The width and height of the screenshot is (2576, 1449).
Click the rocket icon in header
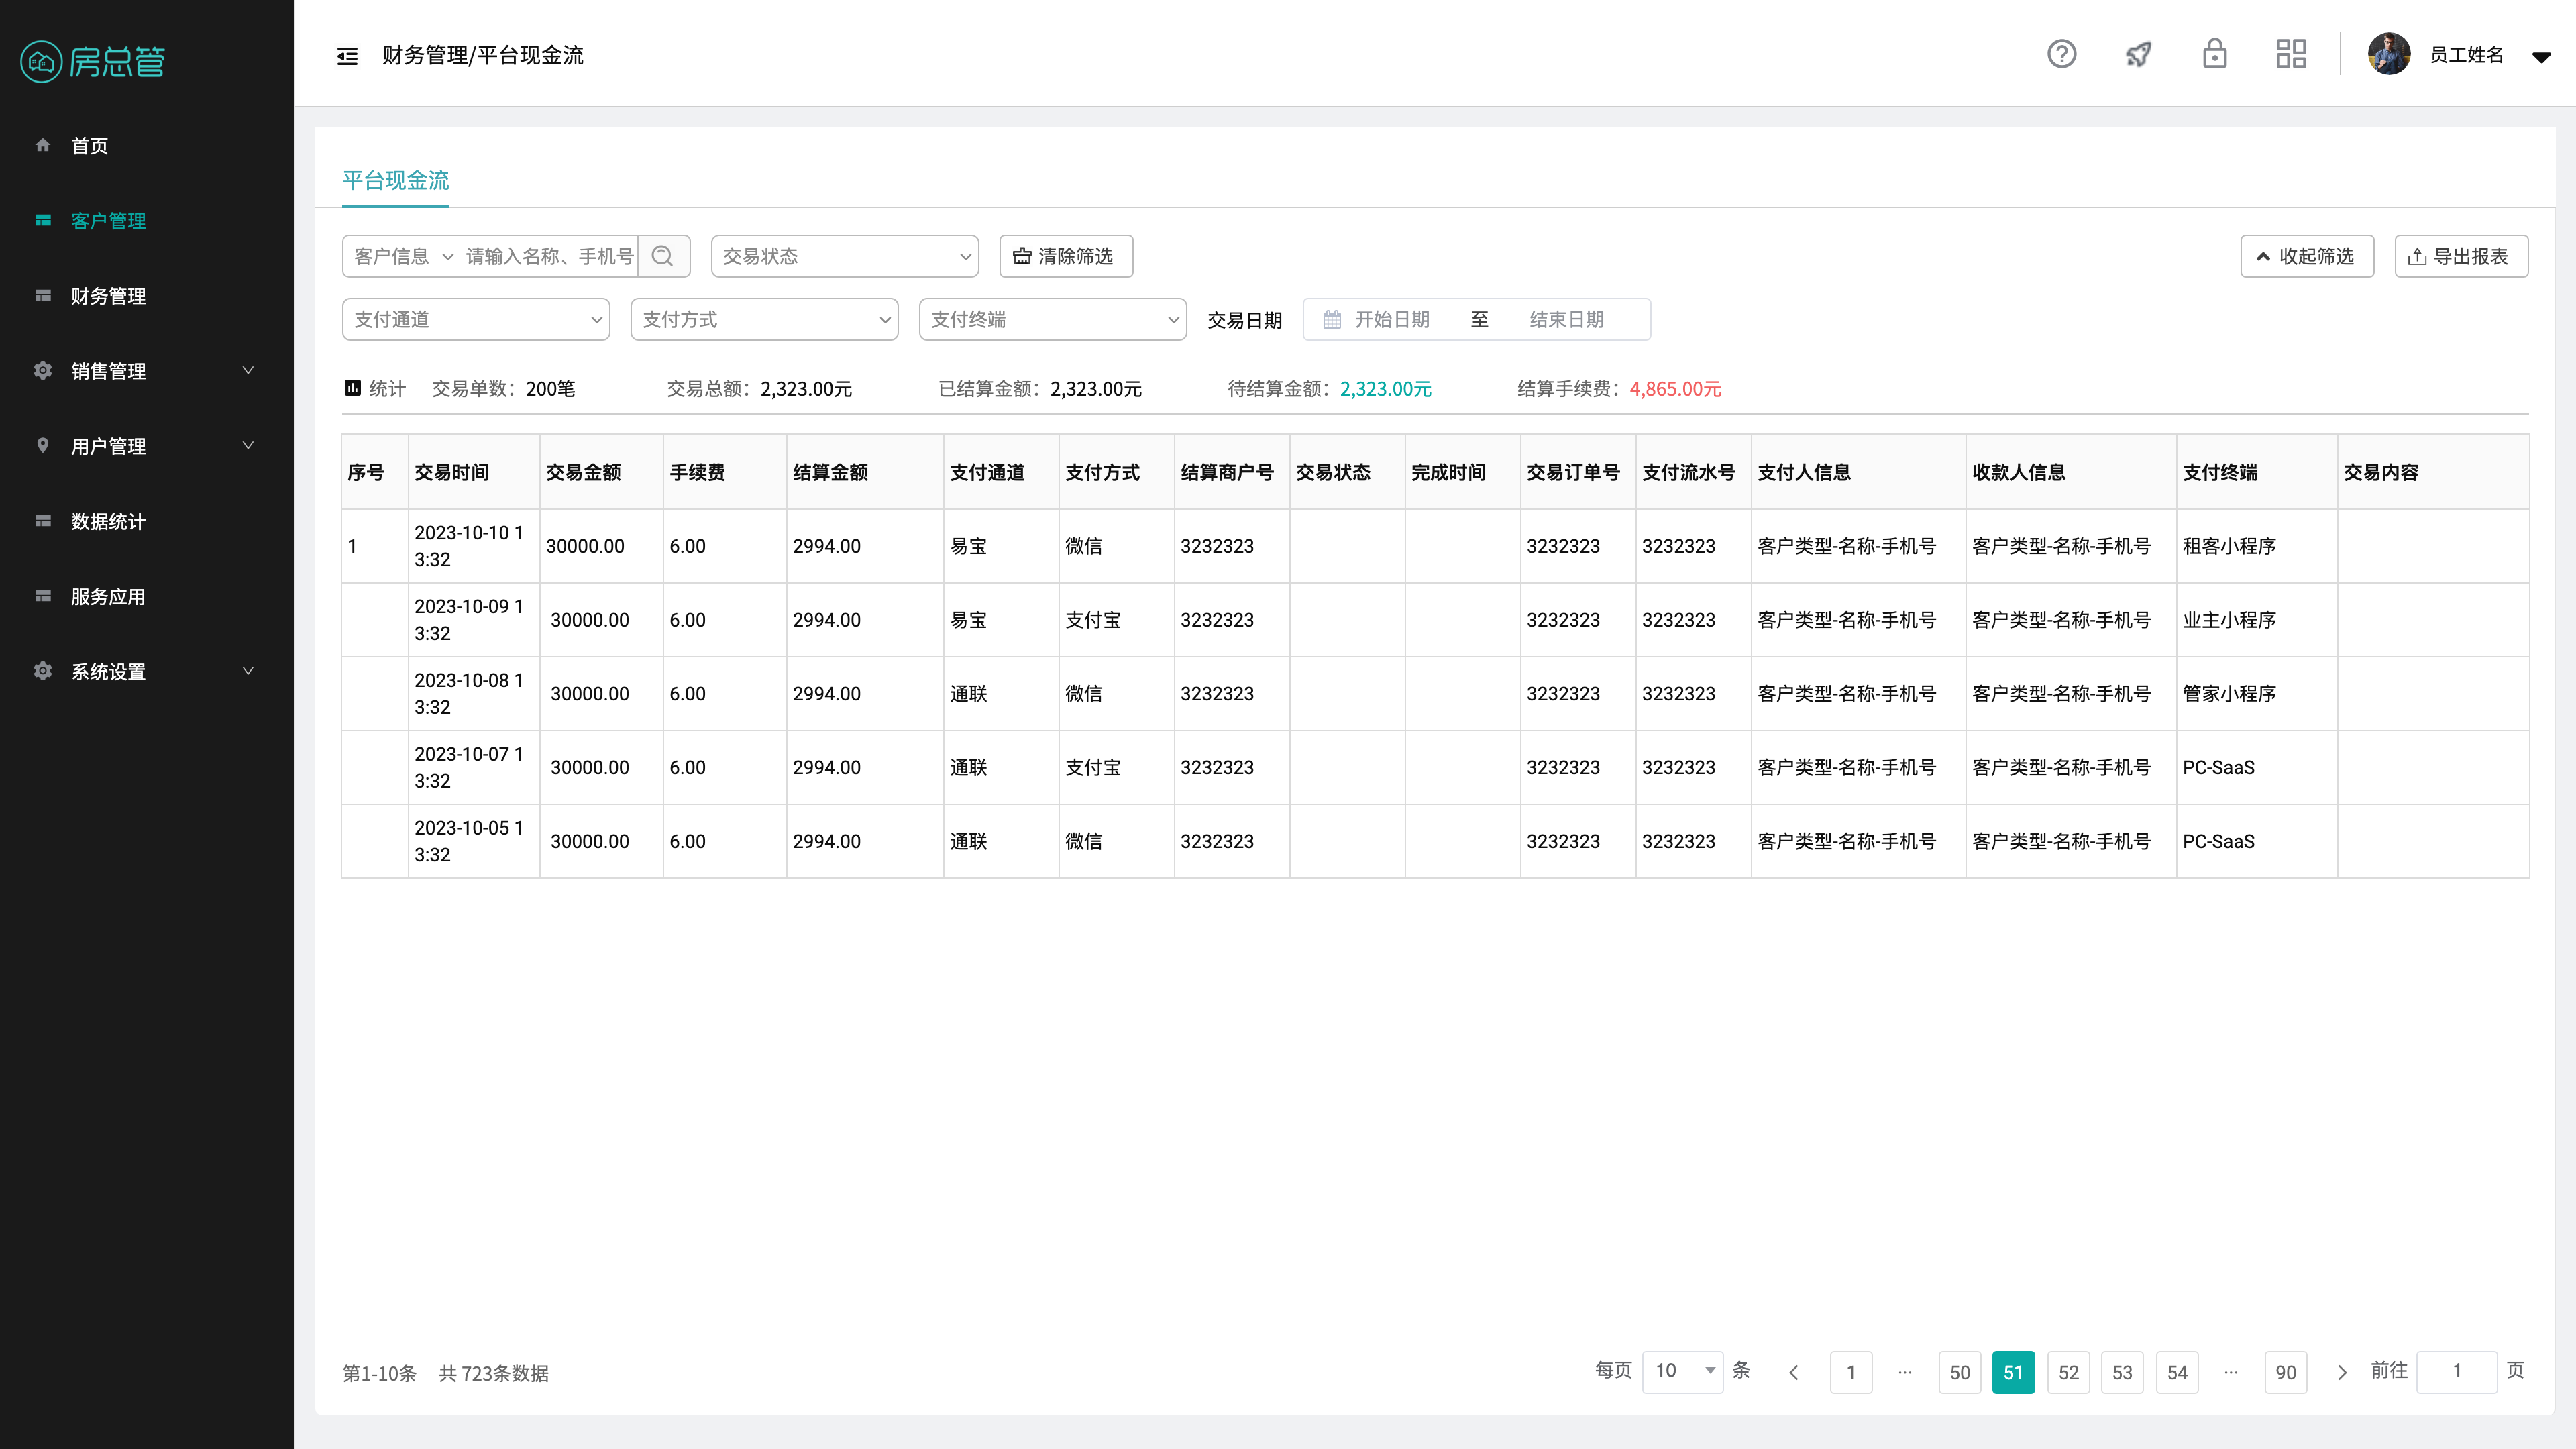[x=2138, y=54]
